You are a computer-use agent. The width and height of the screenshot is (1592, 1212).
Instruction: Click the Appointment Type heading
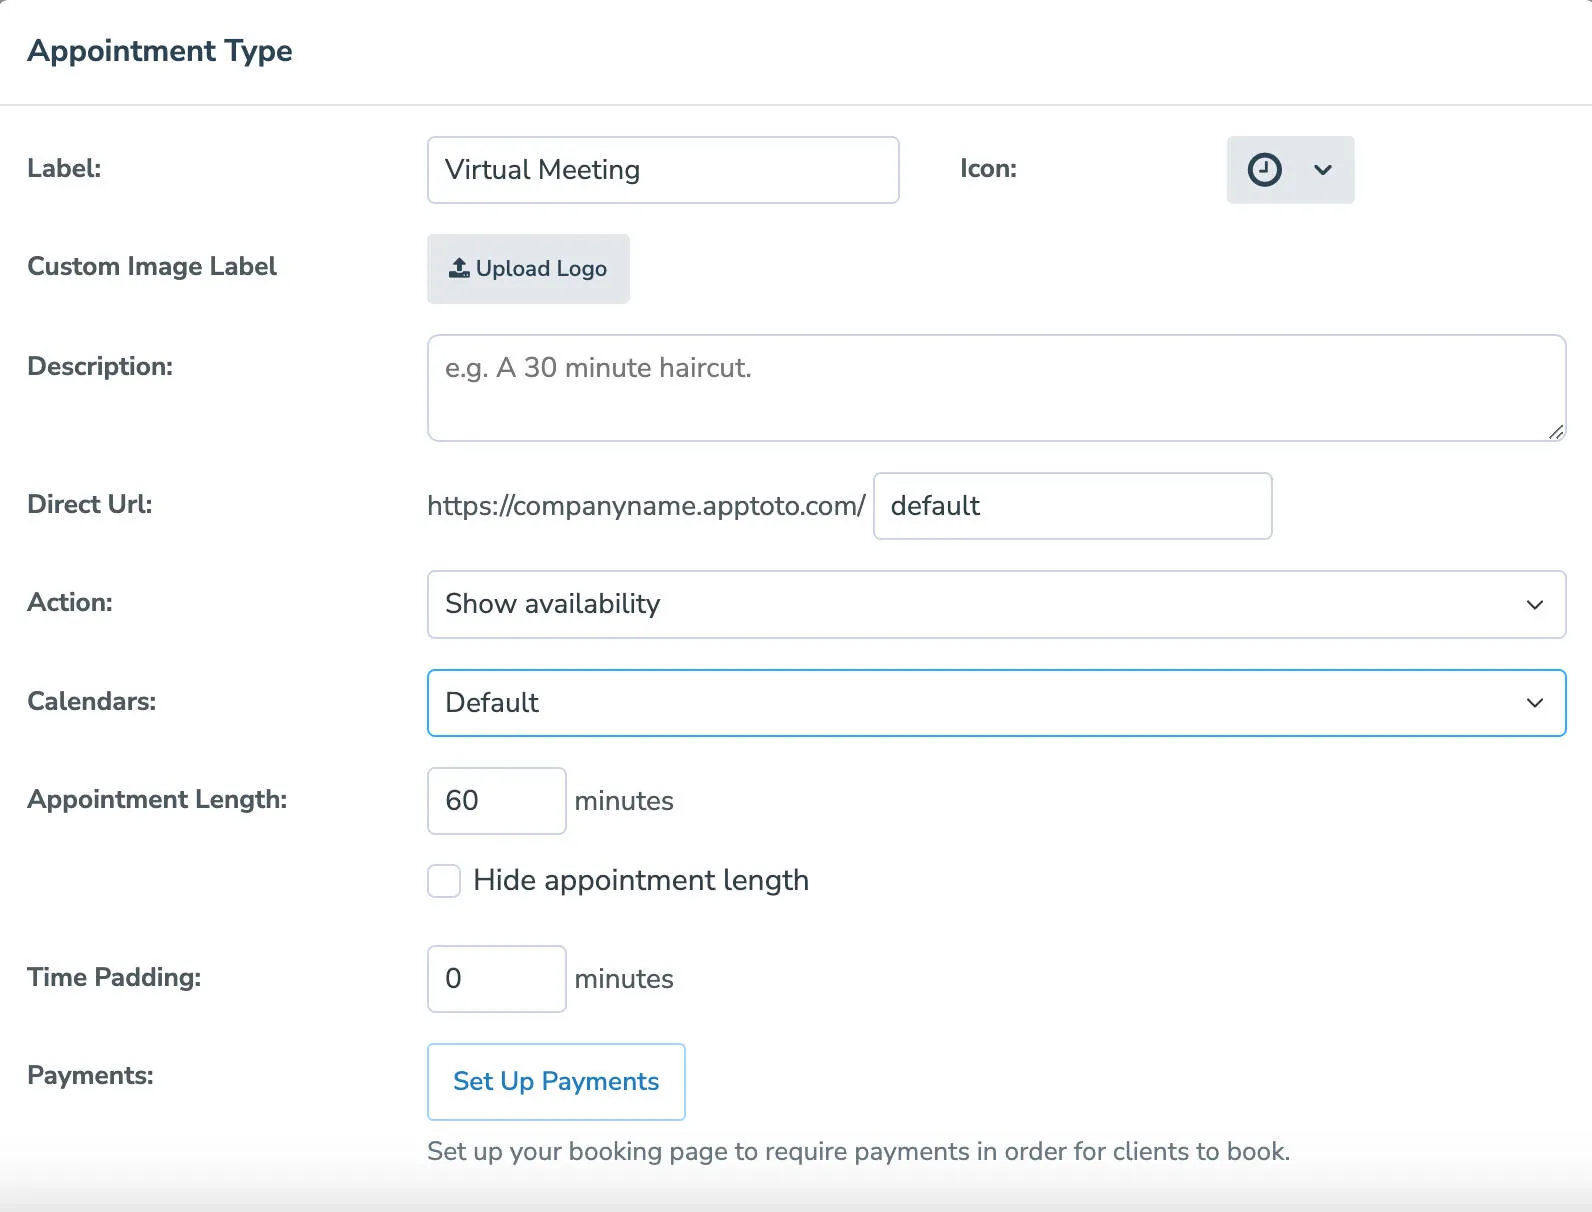point(160,51)
